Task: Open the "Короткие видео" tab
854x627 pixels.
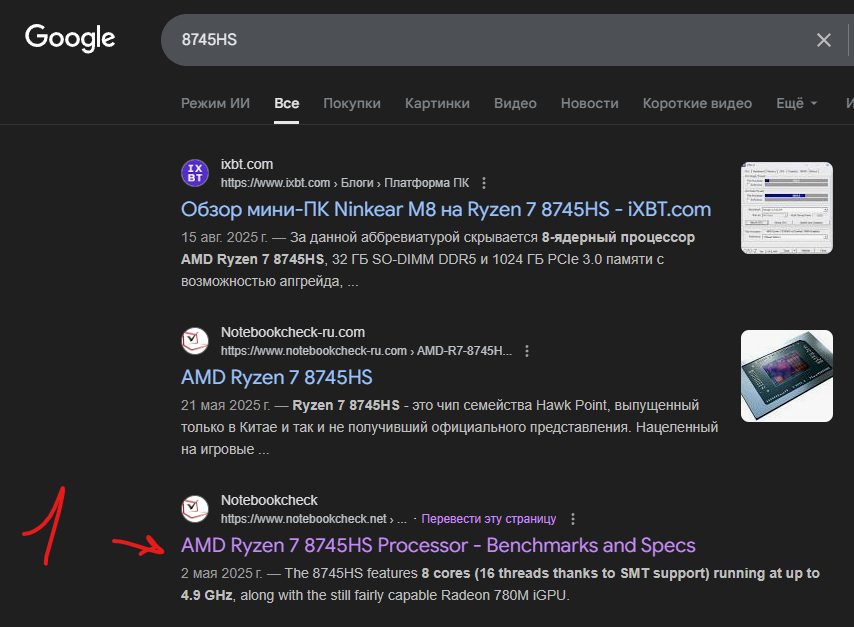Action: click(x=697, y=103)
